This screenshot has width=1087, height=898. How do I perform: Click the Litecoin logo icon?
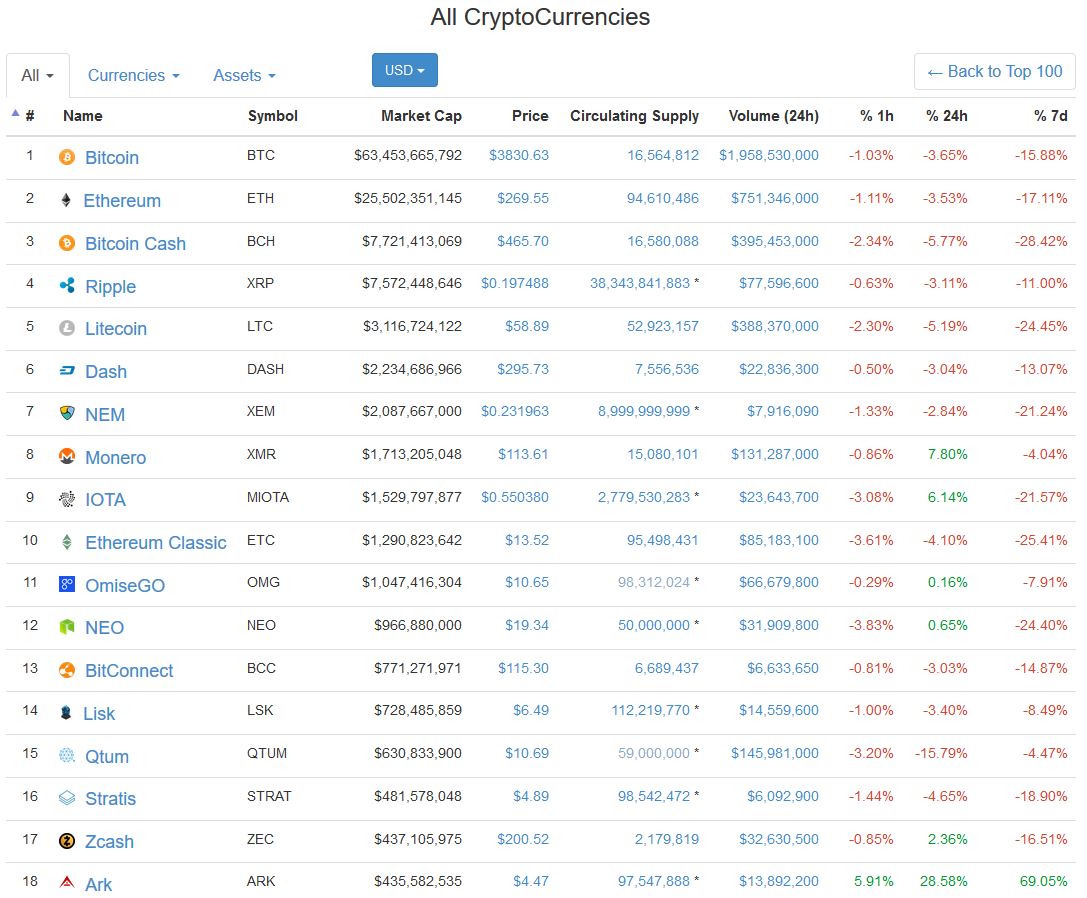coord(67,328)
